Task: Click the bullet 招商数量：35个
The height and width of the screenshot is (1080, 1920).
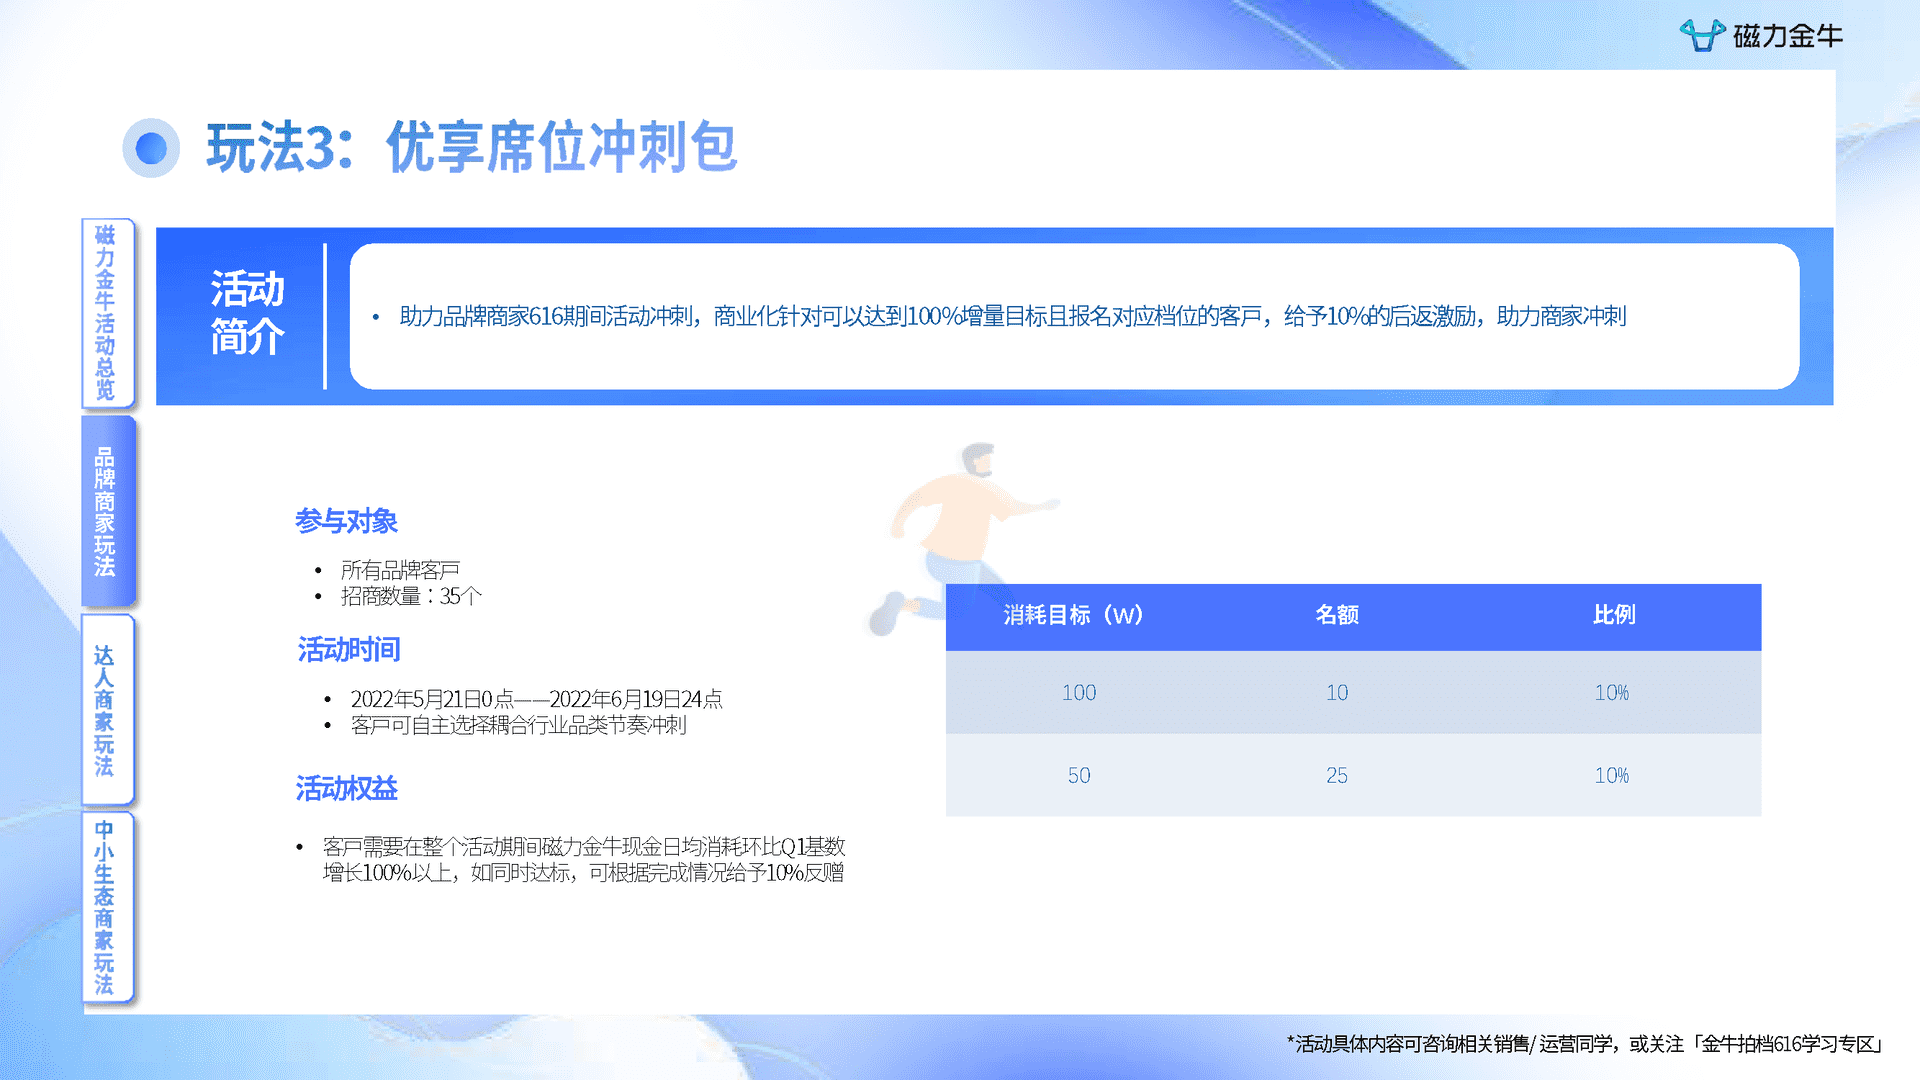Action: (411, 596)
